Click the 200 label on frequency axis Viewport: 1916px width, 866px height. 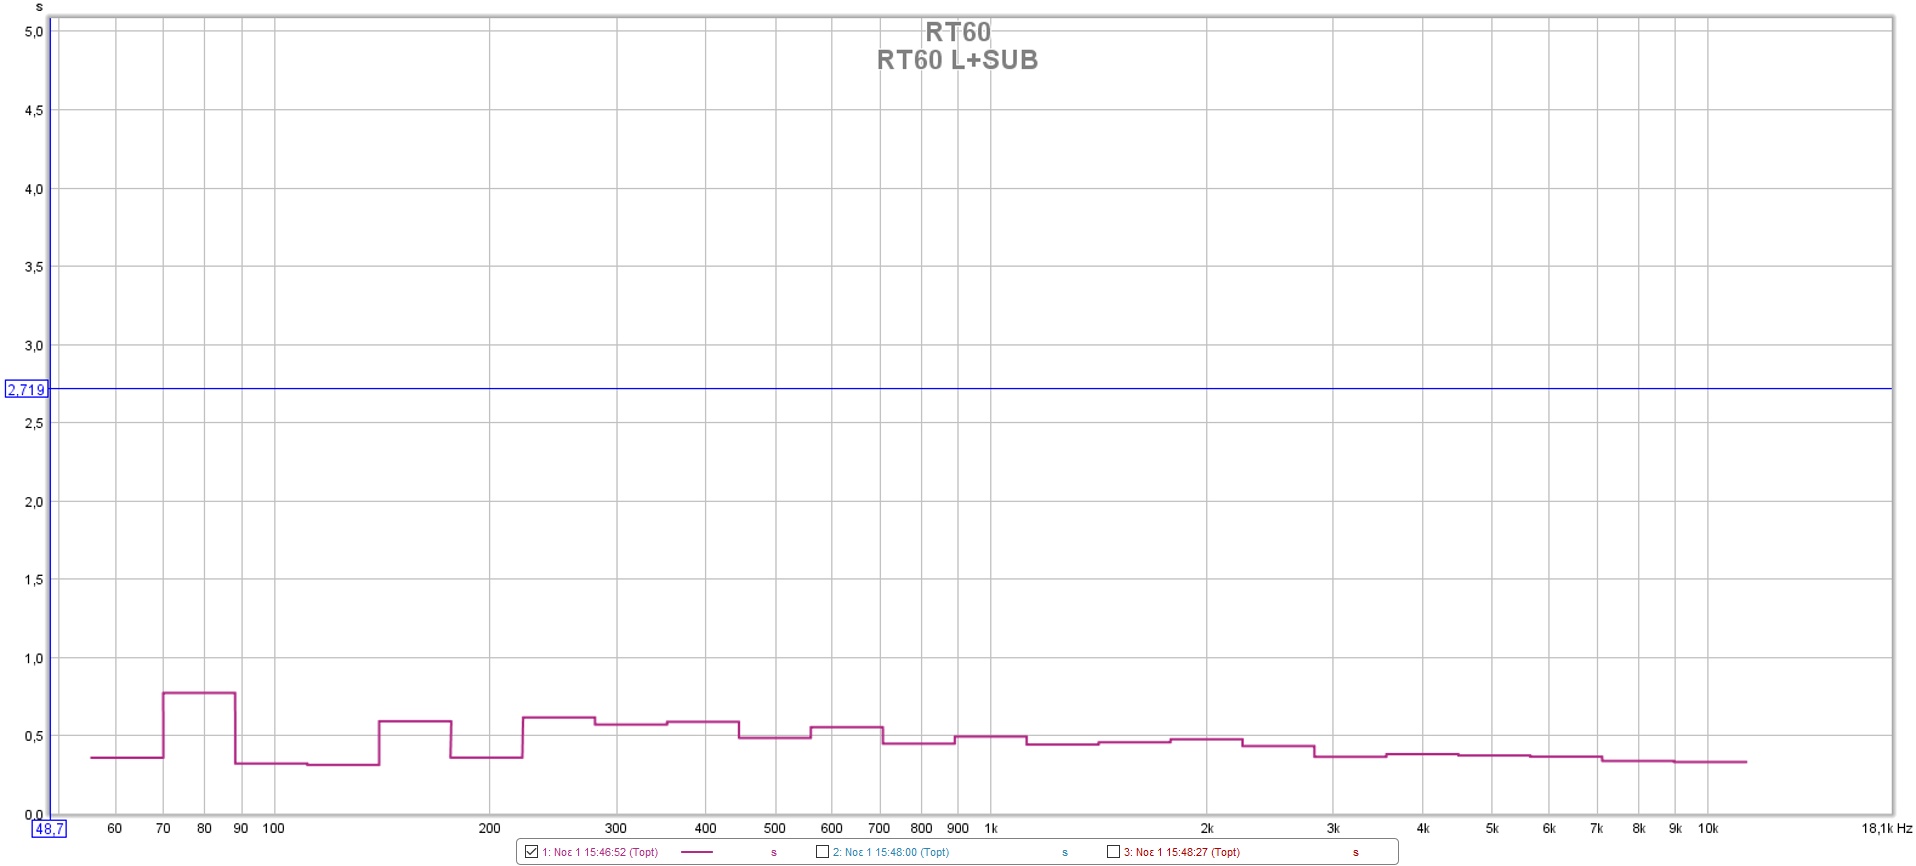pyautogui.click(x=489, y=829)
